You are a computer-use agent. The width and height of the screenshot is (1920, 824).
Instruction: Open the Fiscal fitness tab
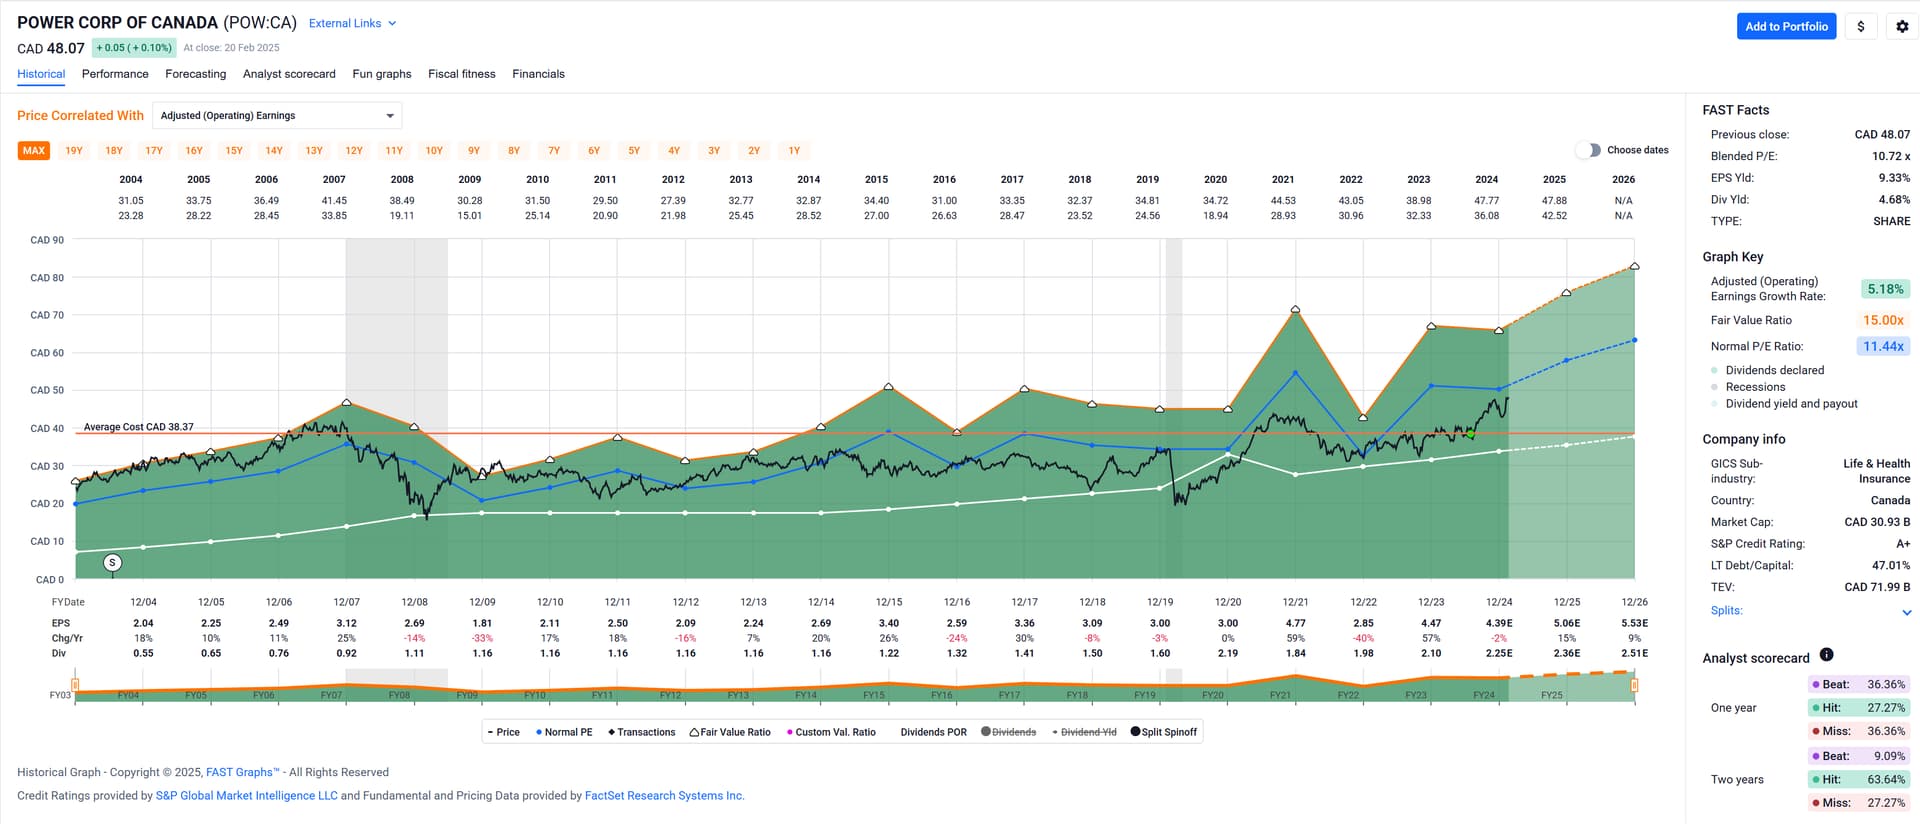pyautogui.click(x=461, y=74)
